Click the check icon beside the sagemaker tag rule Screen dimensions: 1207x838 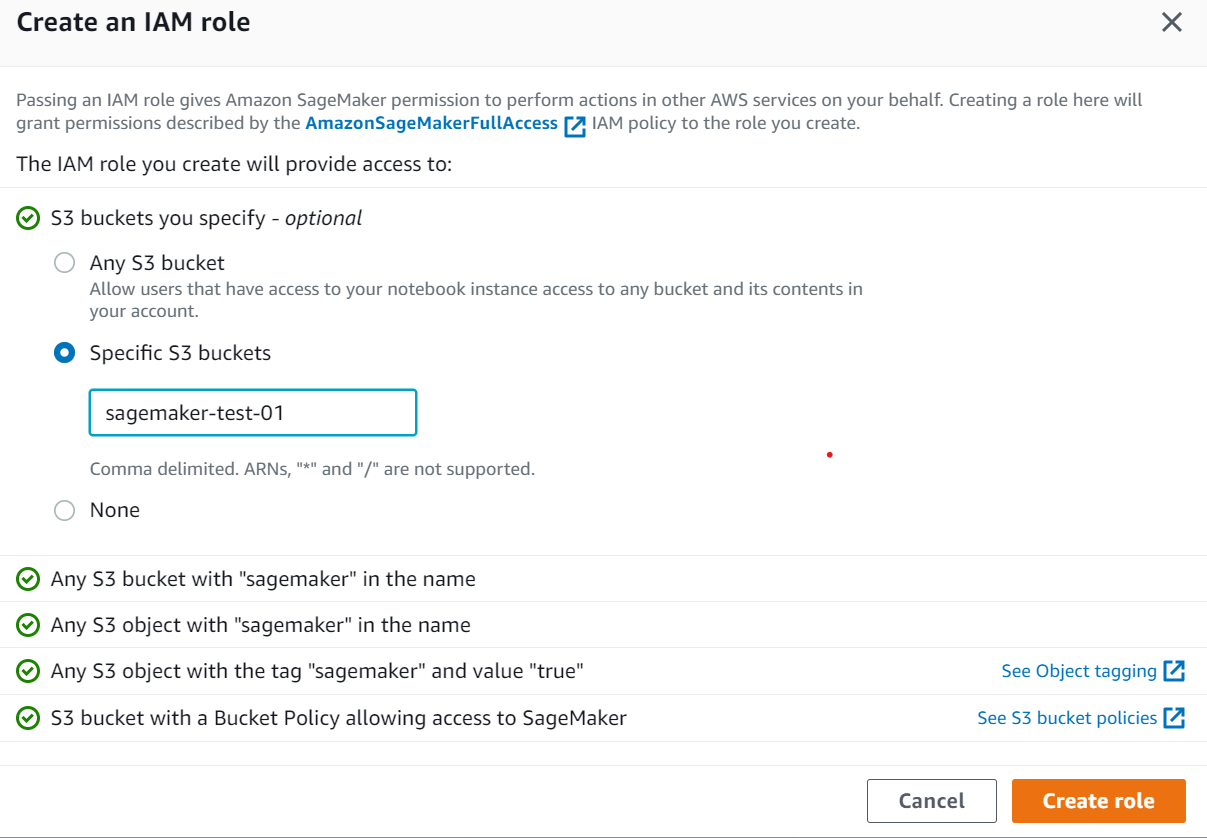tap(27, 671)
